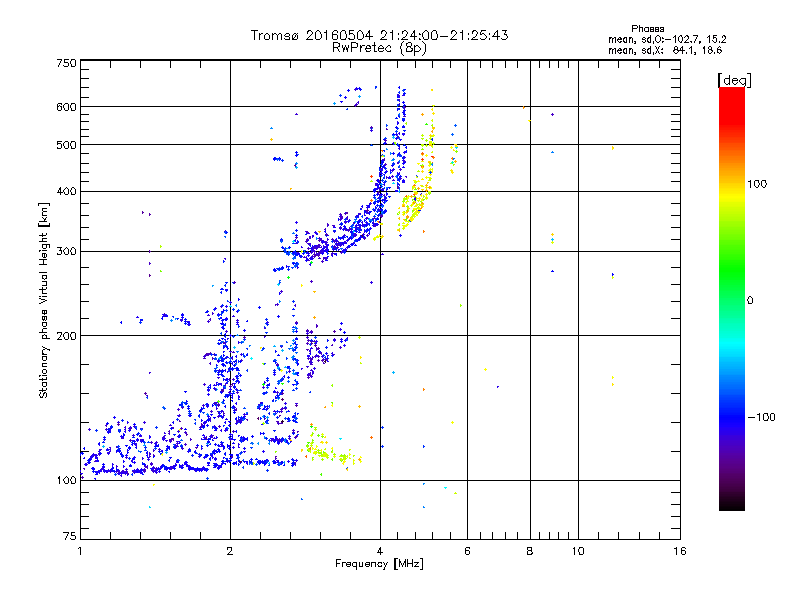Click the '10' x-axis tick label
Viewport: 800px width, 600px height.
coord(578,551)
